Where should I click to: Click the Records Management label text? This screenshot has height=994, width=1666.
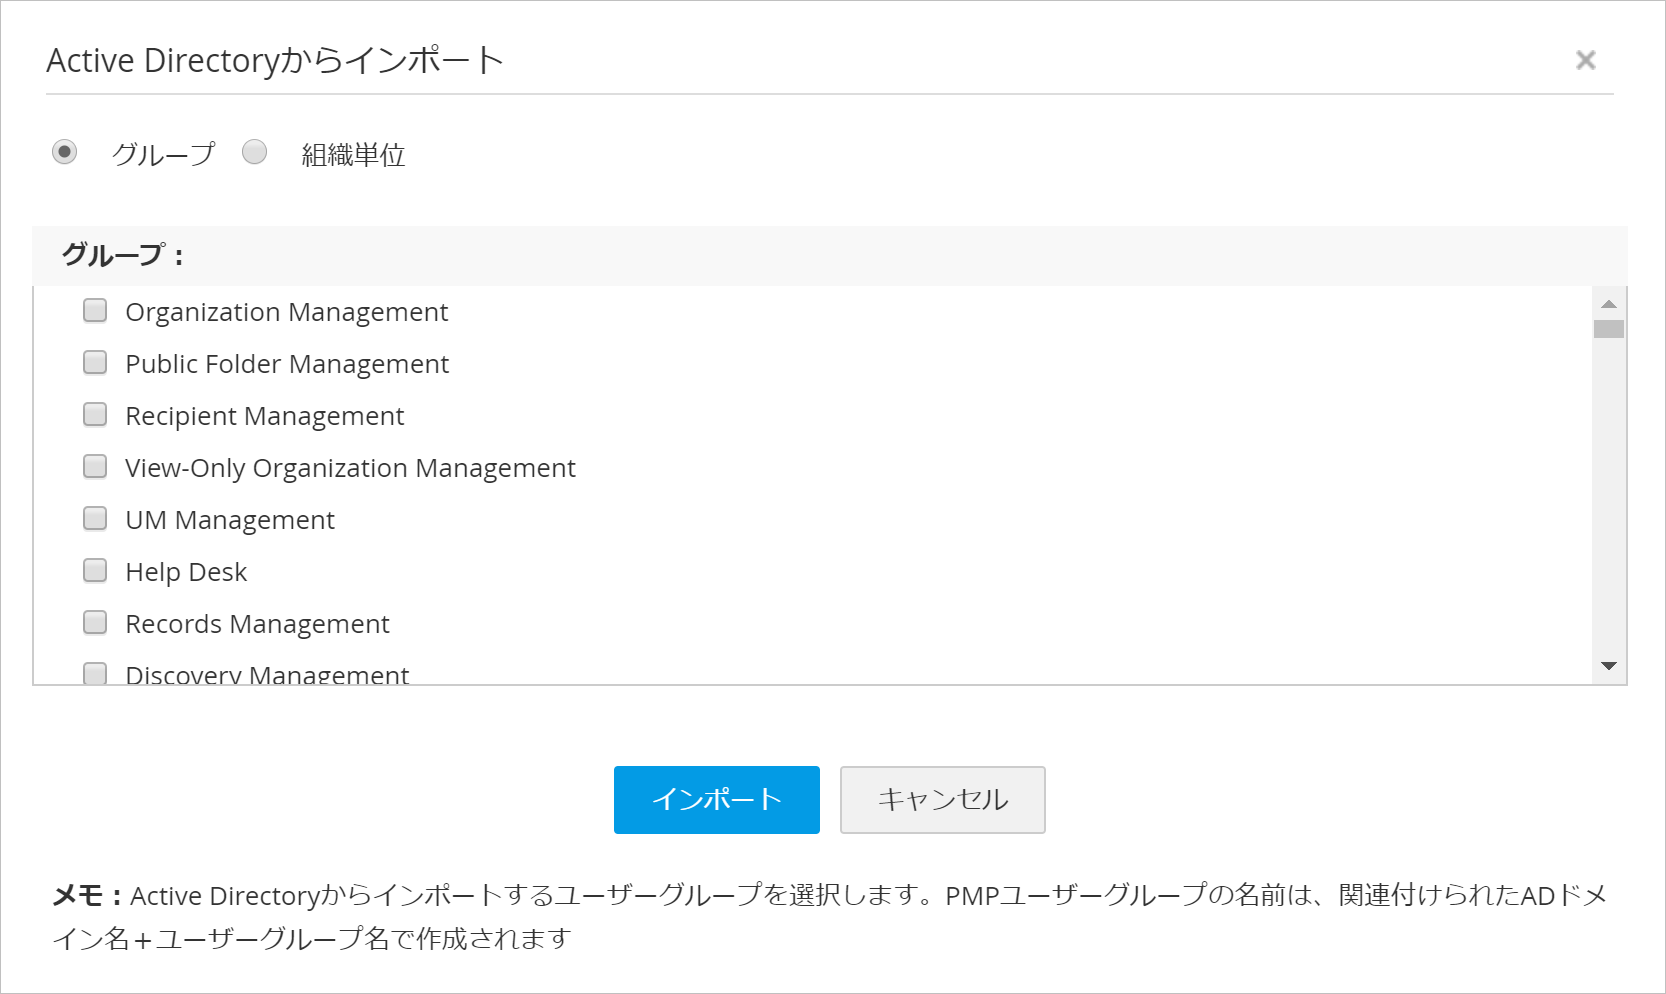coord(257,624)
